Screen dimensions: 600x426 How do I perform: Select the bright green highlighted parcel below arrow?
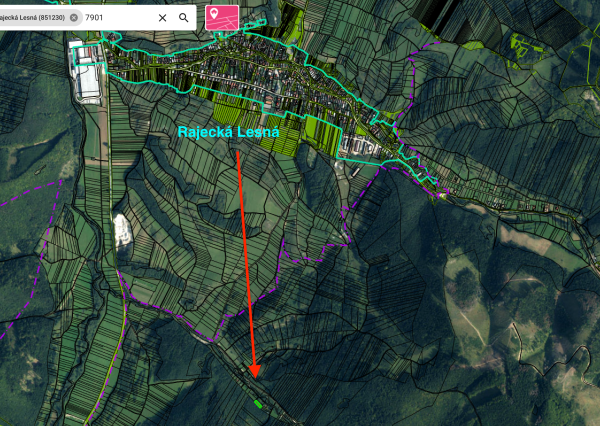tap(260, 404)
